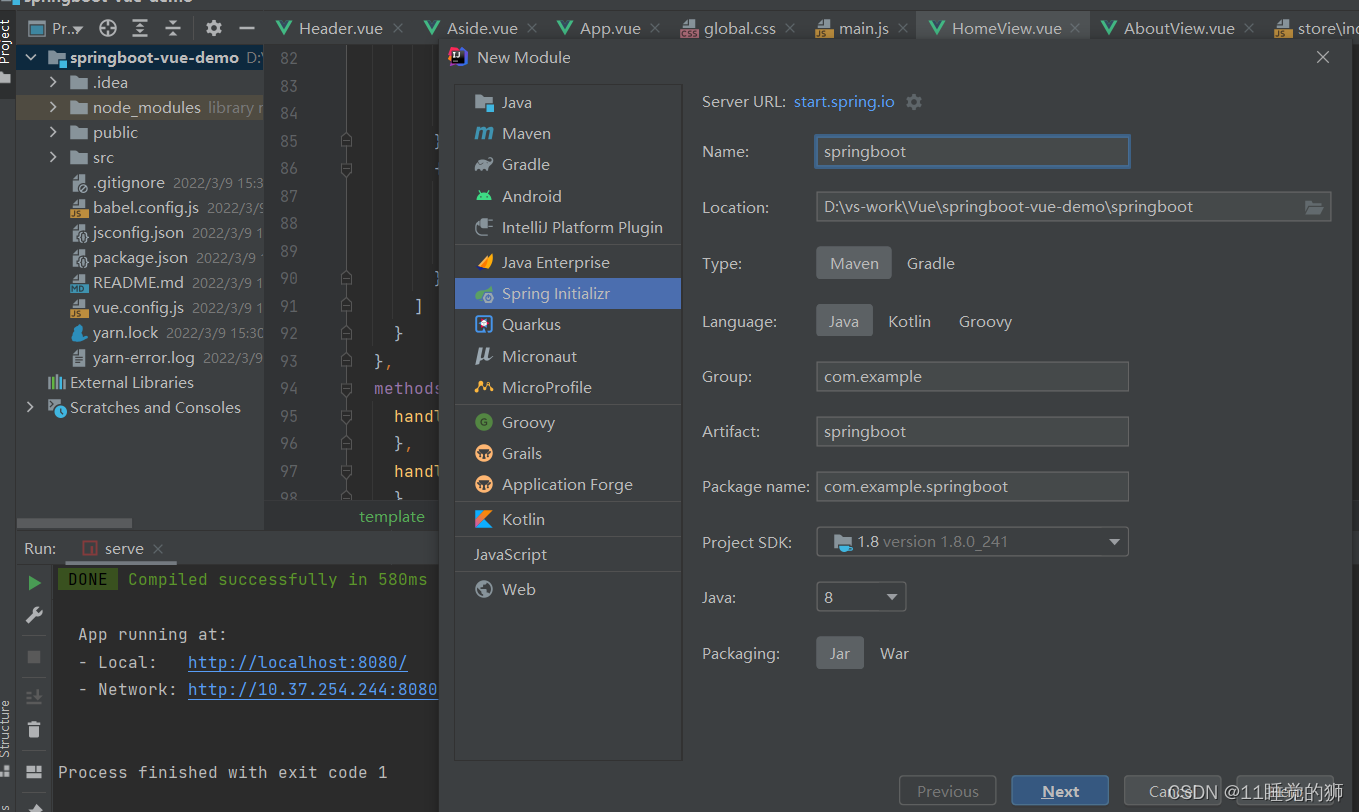Screen dimensions: 1359x812
Task: Open run settings wrench icon
Action: click(x=34, y=615)
